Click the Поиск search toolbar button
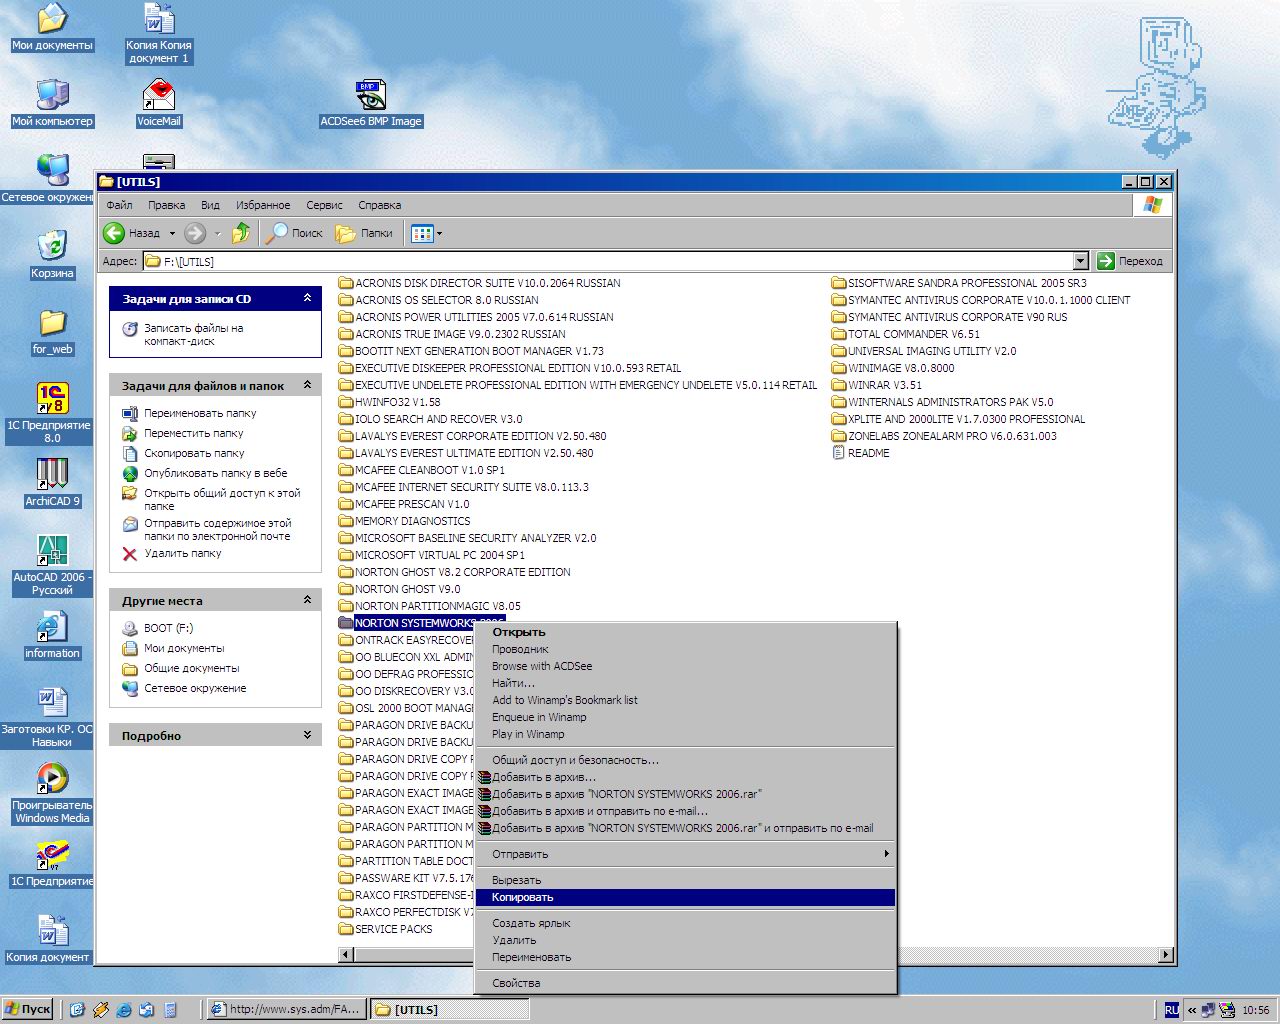Screen dimensions: 1280x1024 294,233
